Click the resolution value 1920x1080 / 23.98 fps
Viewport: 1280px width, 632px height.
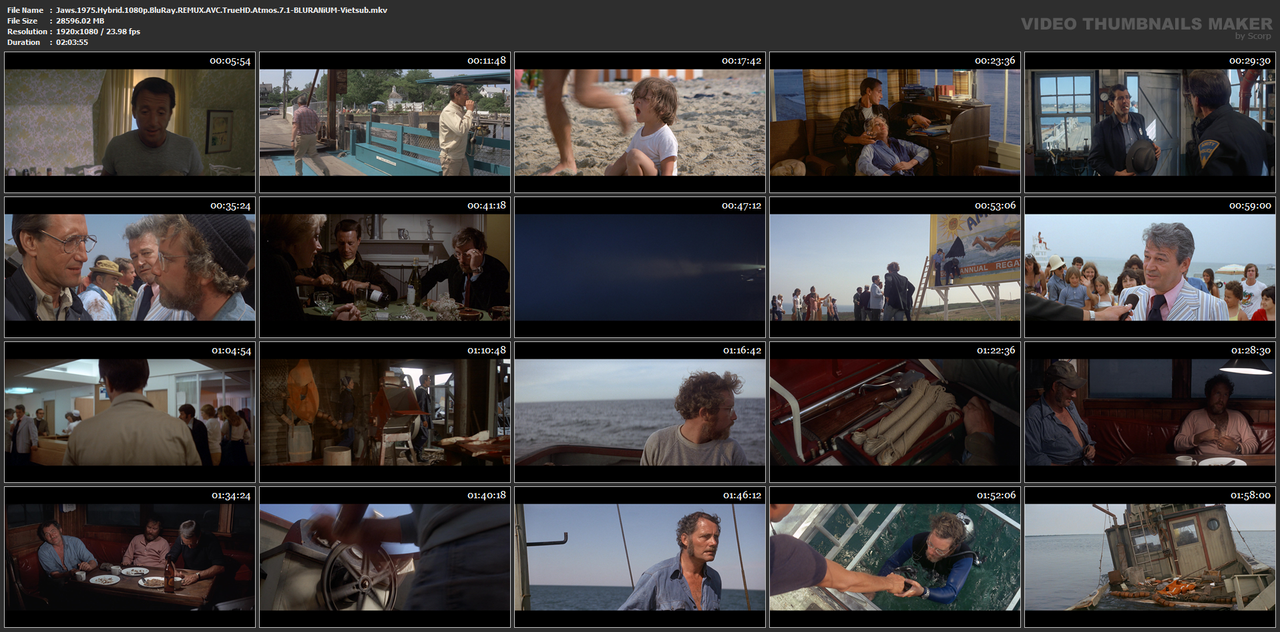98,32
